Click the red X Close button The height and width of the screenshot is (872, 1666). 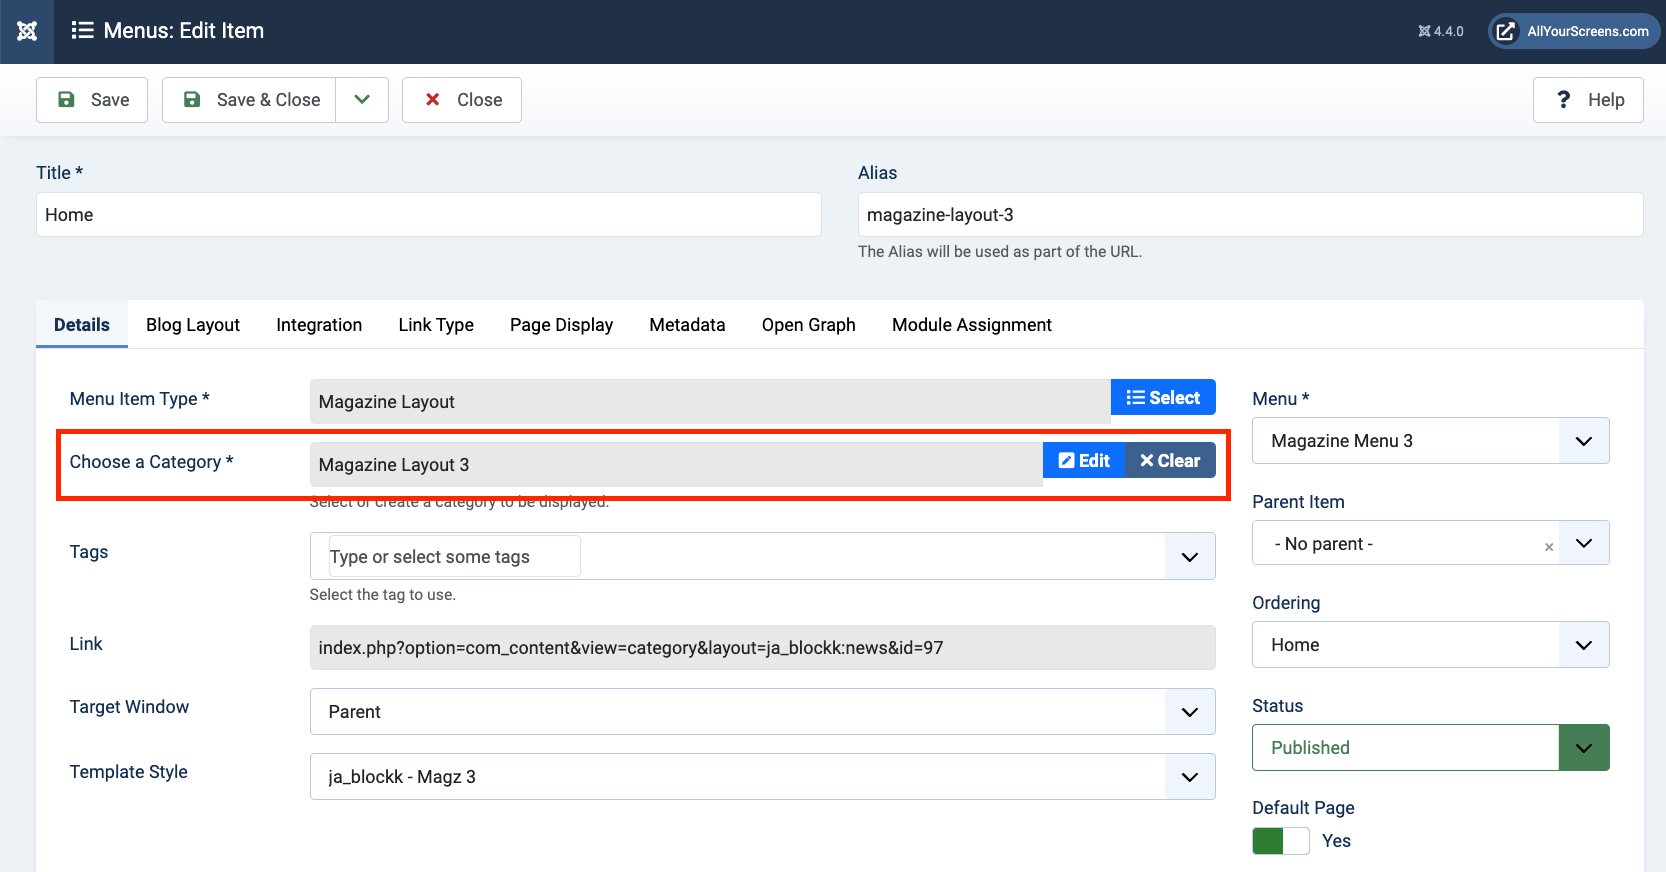click(x=462, y=100)
